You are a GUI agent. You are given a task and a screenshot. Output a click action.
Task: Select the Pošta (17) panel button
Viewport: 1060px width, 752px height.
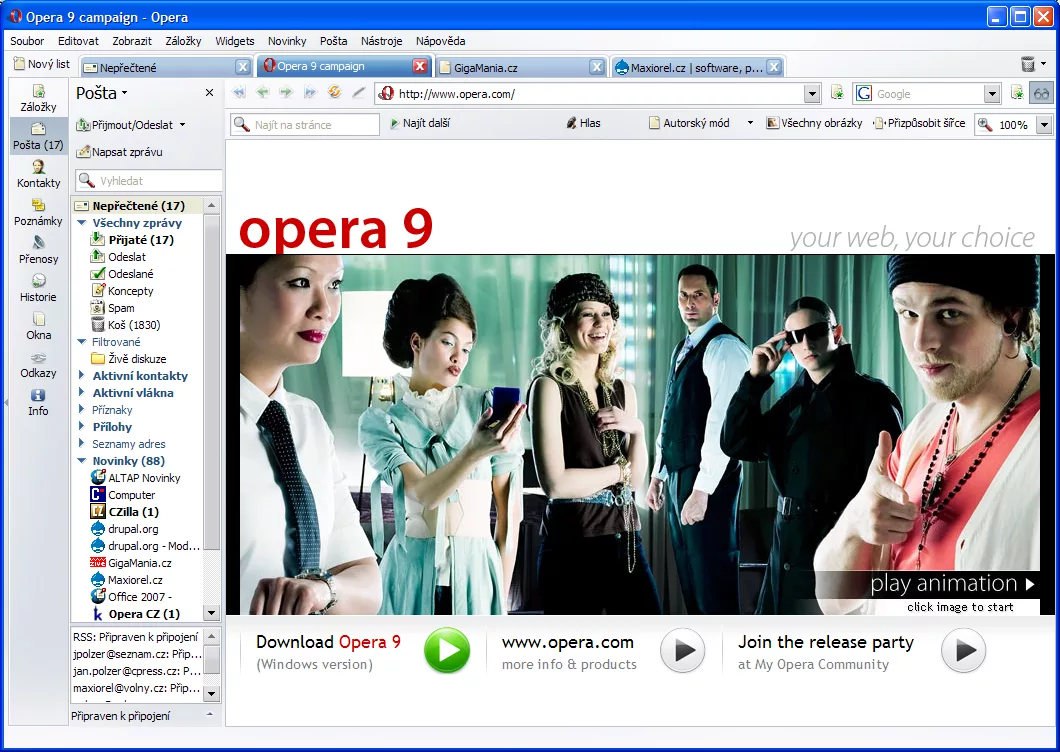tap(39, 136)
